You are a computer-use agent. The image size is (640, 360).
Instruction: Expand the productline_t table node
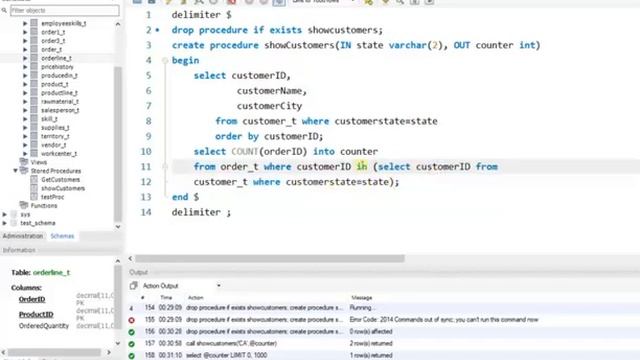(x=25, y=93)
